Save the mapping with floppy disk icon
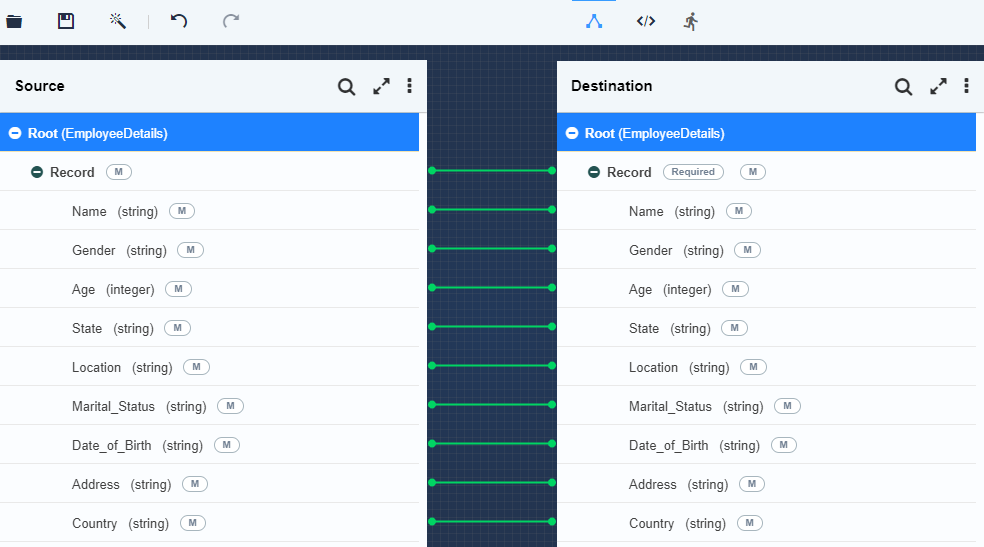Image resolution: width=984 pixels, height=547 pixels. point(66,21)
